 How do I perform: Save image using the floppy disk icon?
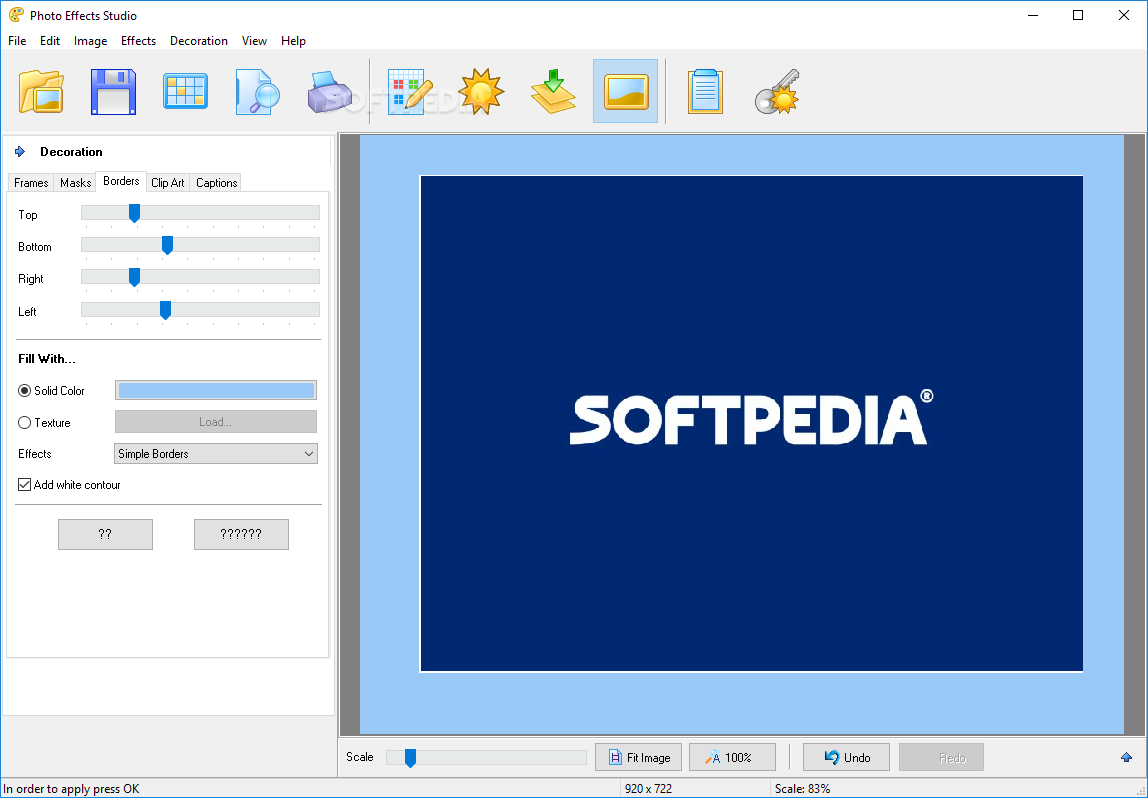[113, 92]
